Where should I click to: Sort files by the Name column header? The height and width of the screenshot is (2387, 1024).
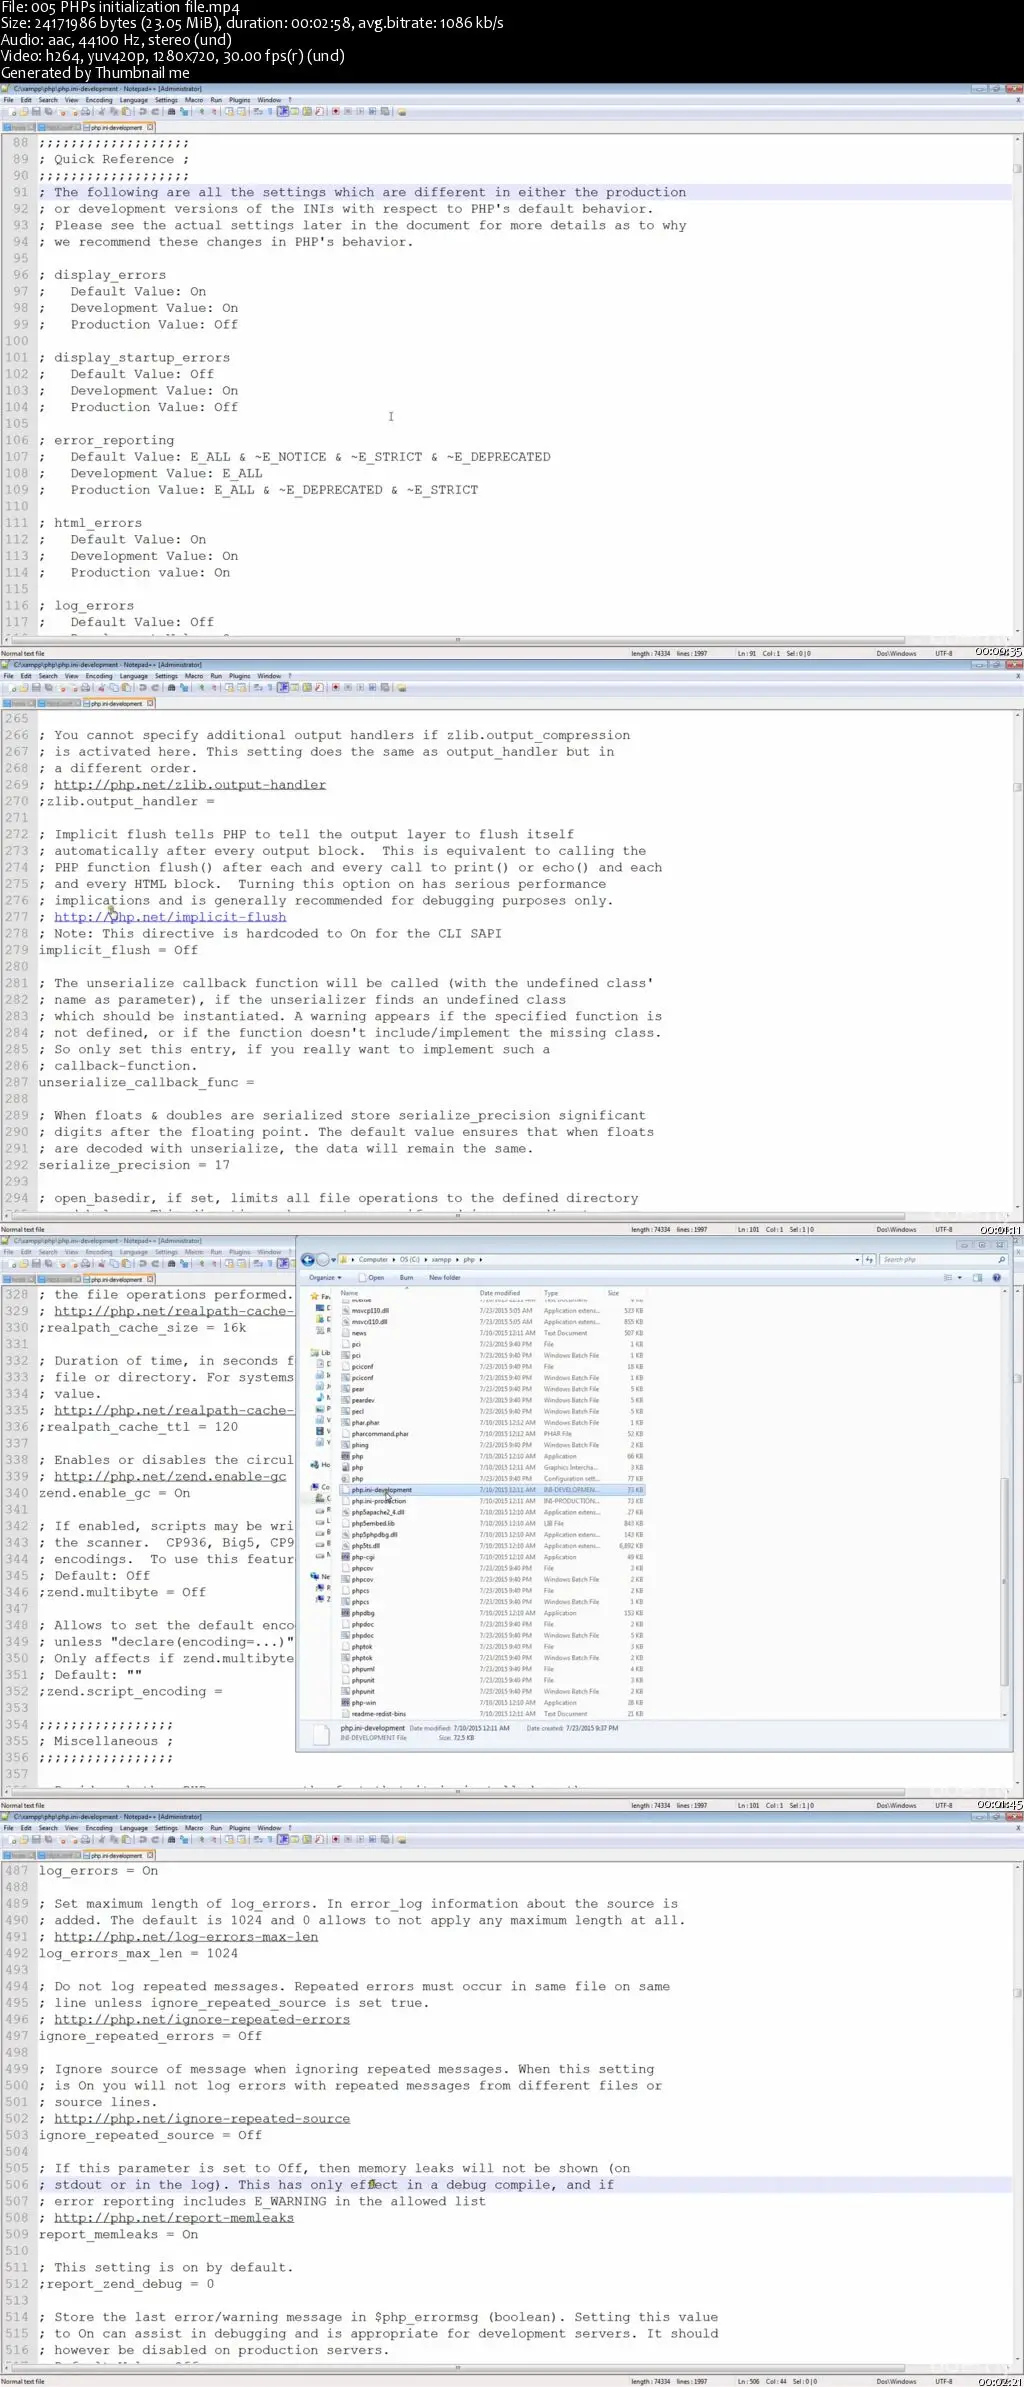coord(349,1293)
